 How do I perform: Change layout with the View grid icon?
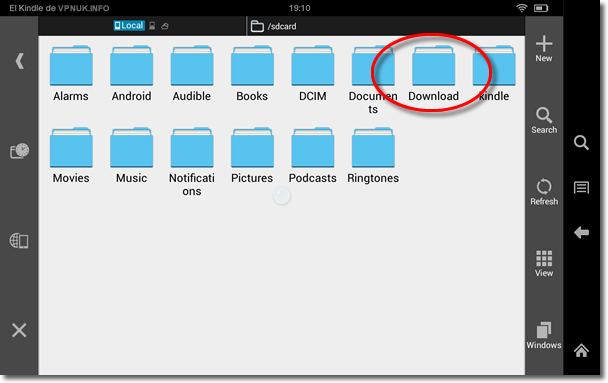pyautogui.click(x=544, y=264)
